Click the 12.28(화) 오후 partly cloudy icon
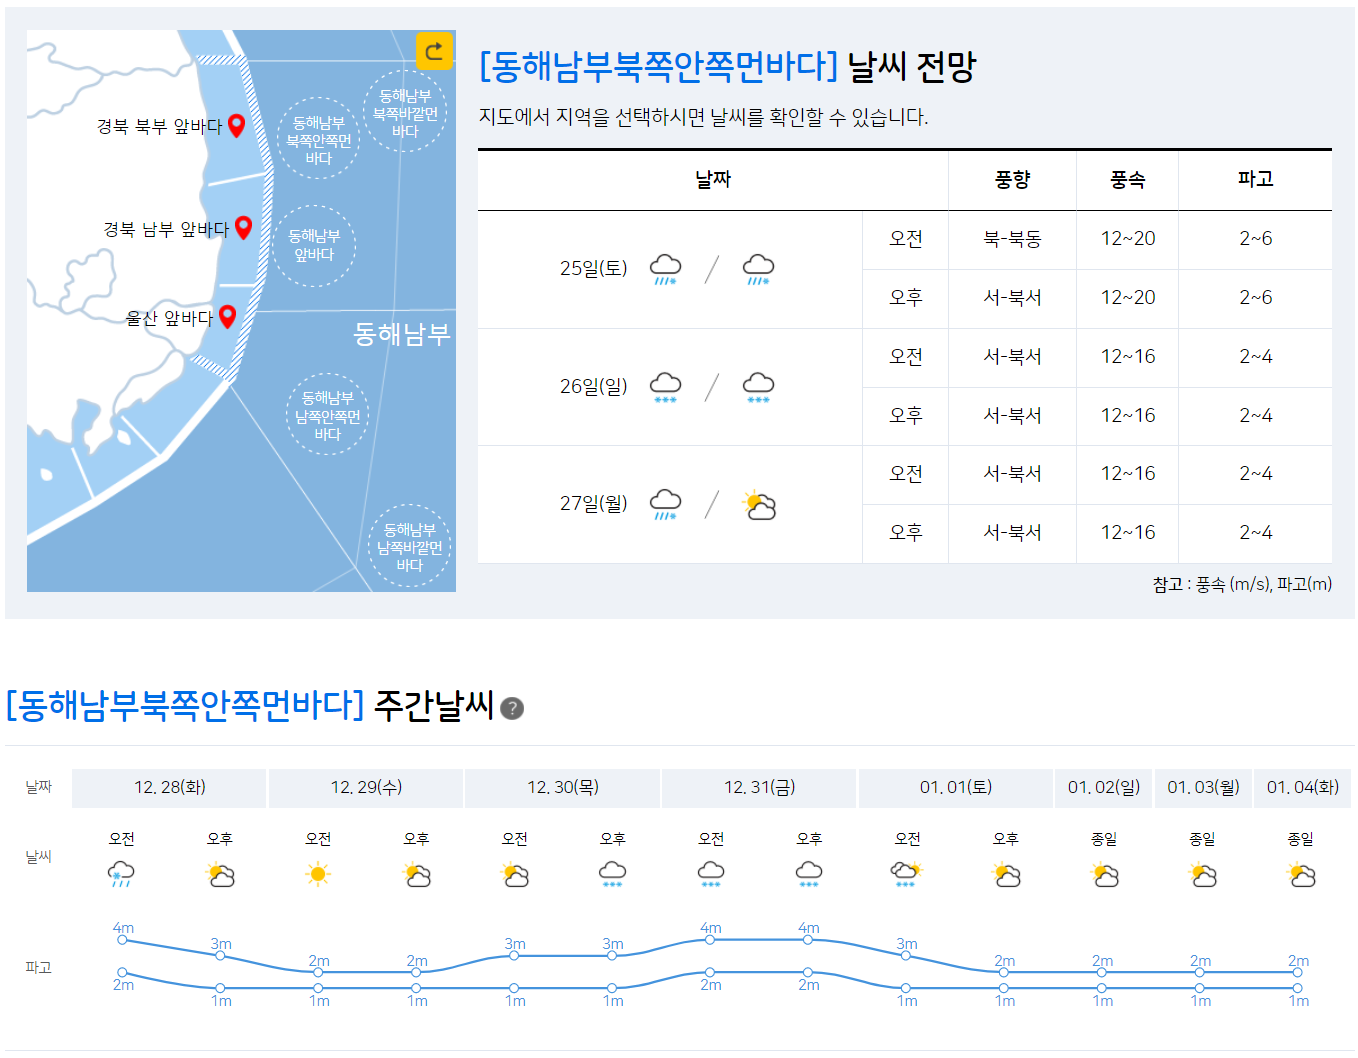Image resolution: width=1358 pixels, height=1058 pixels. (220, 875)
